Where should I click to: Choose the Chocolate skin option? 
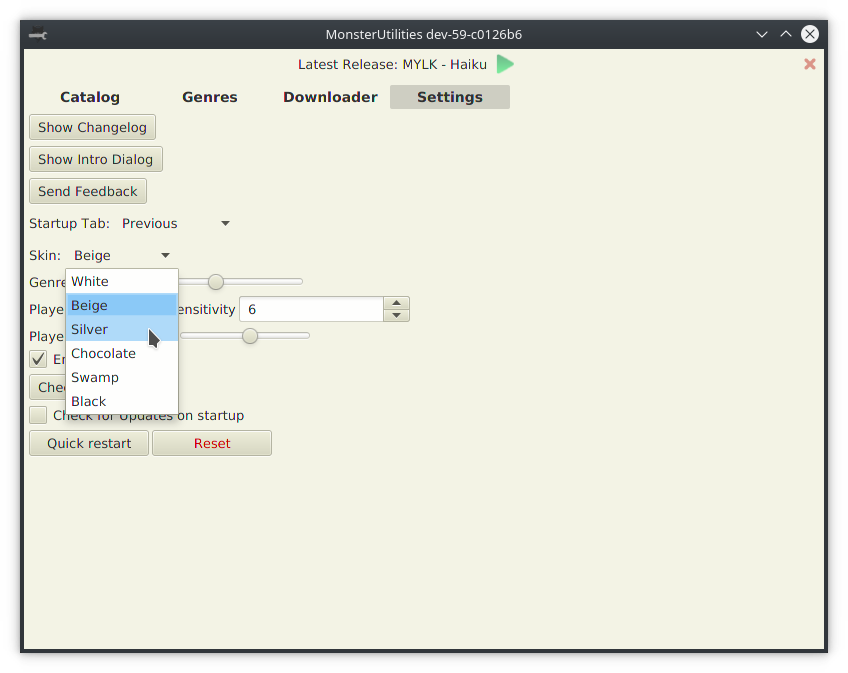point(122,353)
